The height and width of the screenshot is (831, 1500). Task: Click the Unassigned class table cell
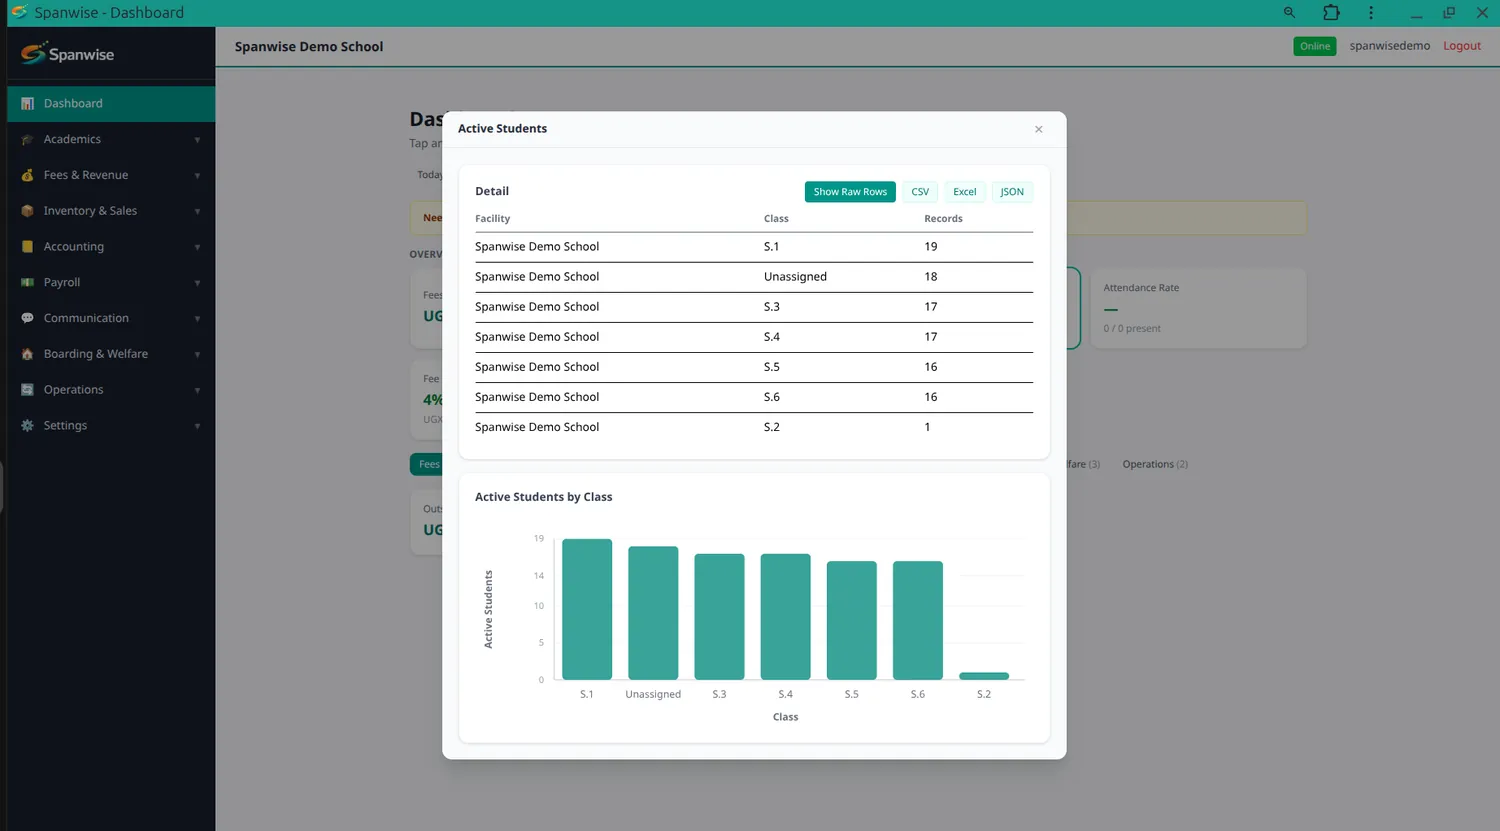795,277
